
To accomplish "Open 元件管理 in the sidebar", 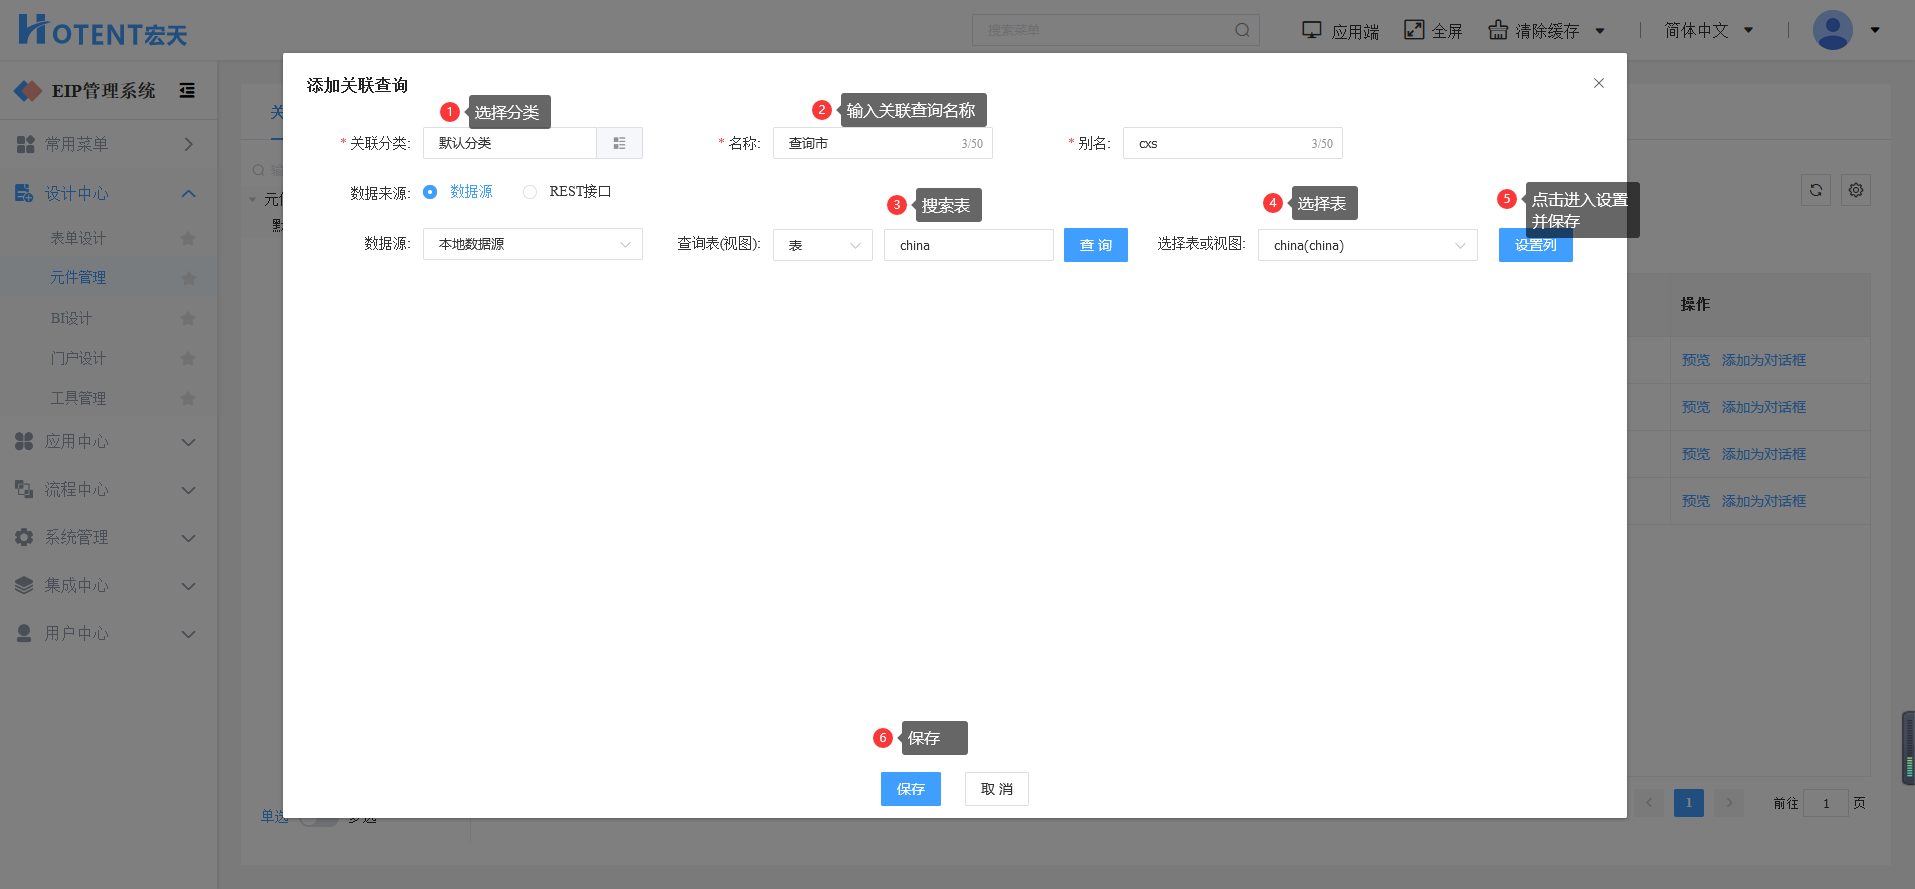I will click(x=78, y=278).
